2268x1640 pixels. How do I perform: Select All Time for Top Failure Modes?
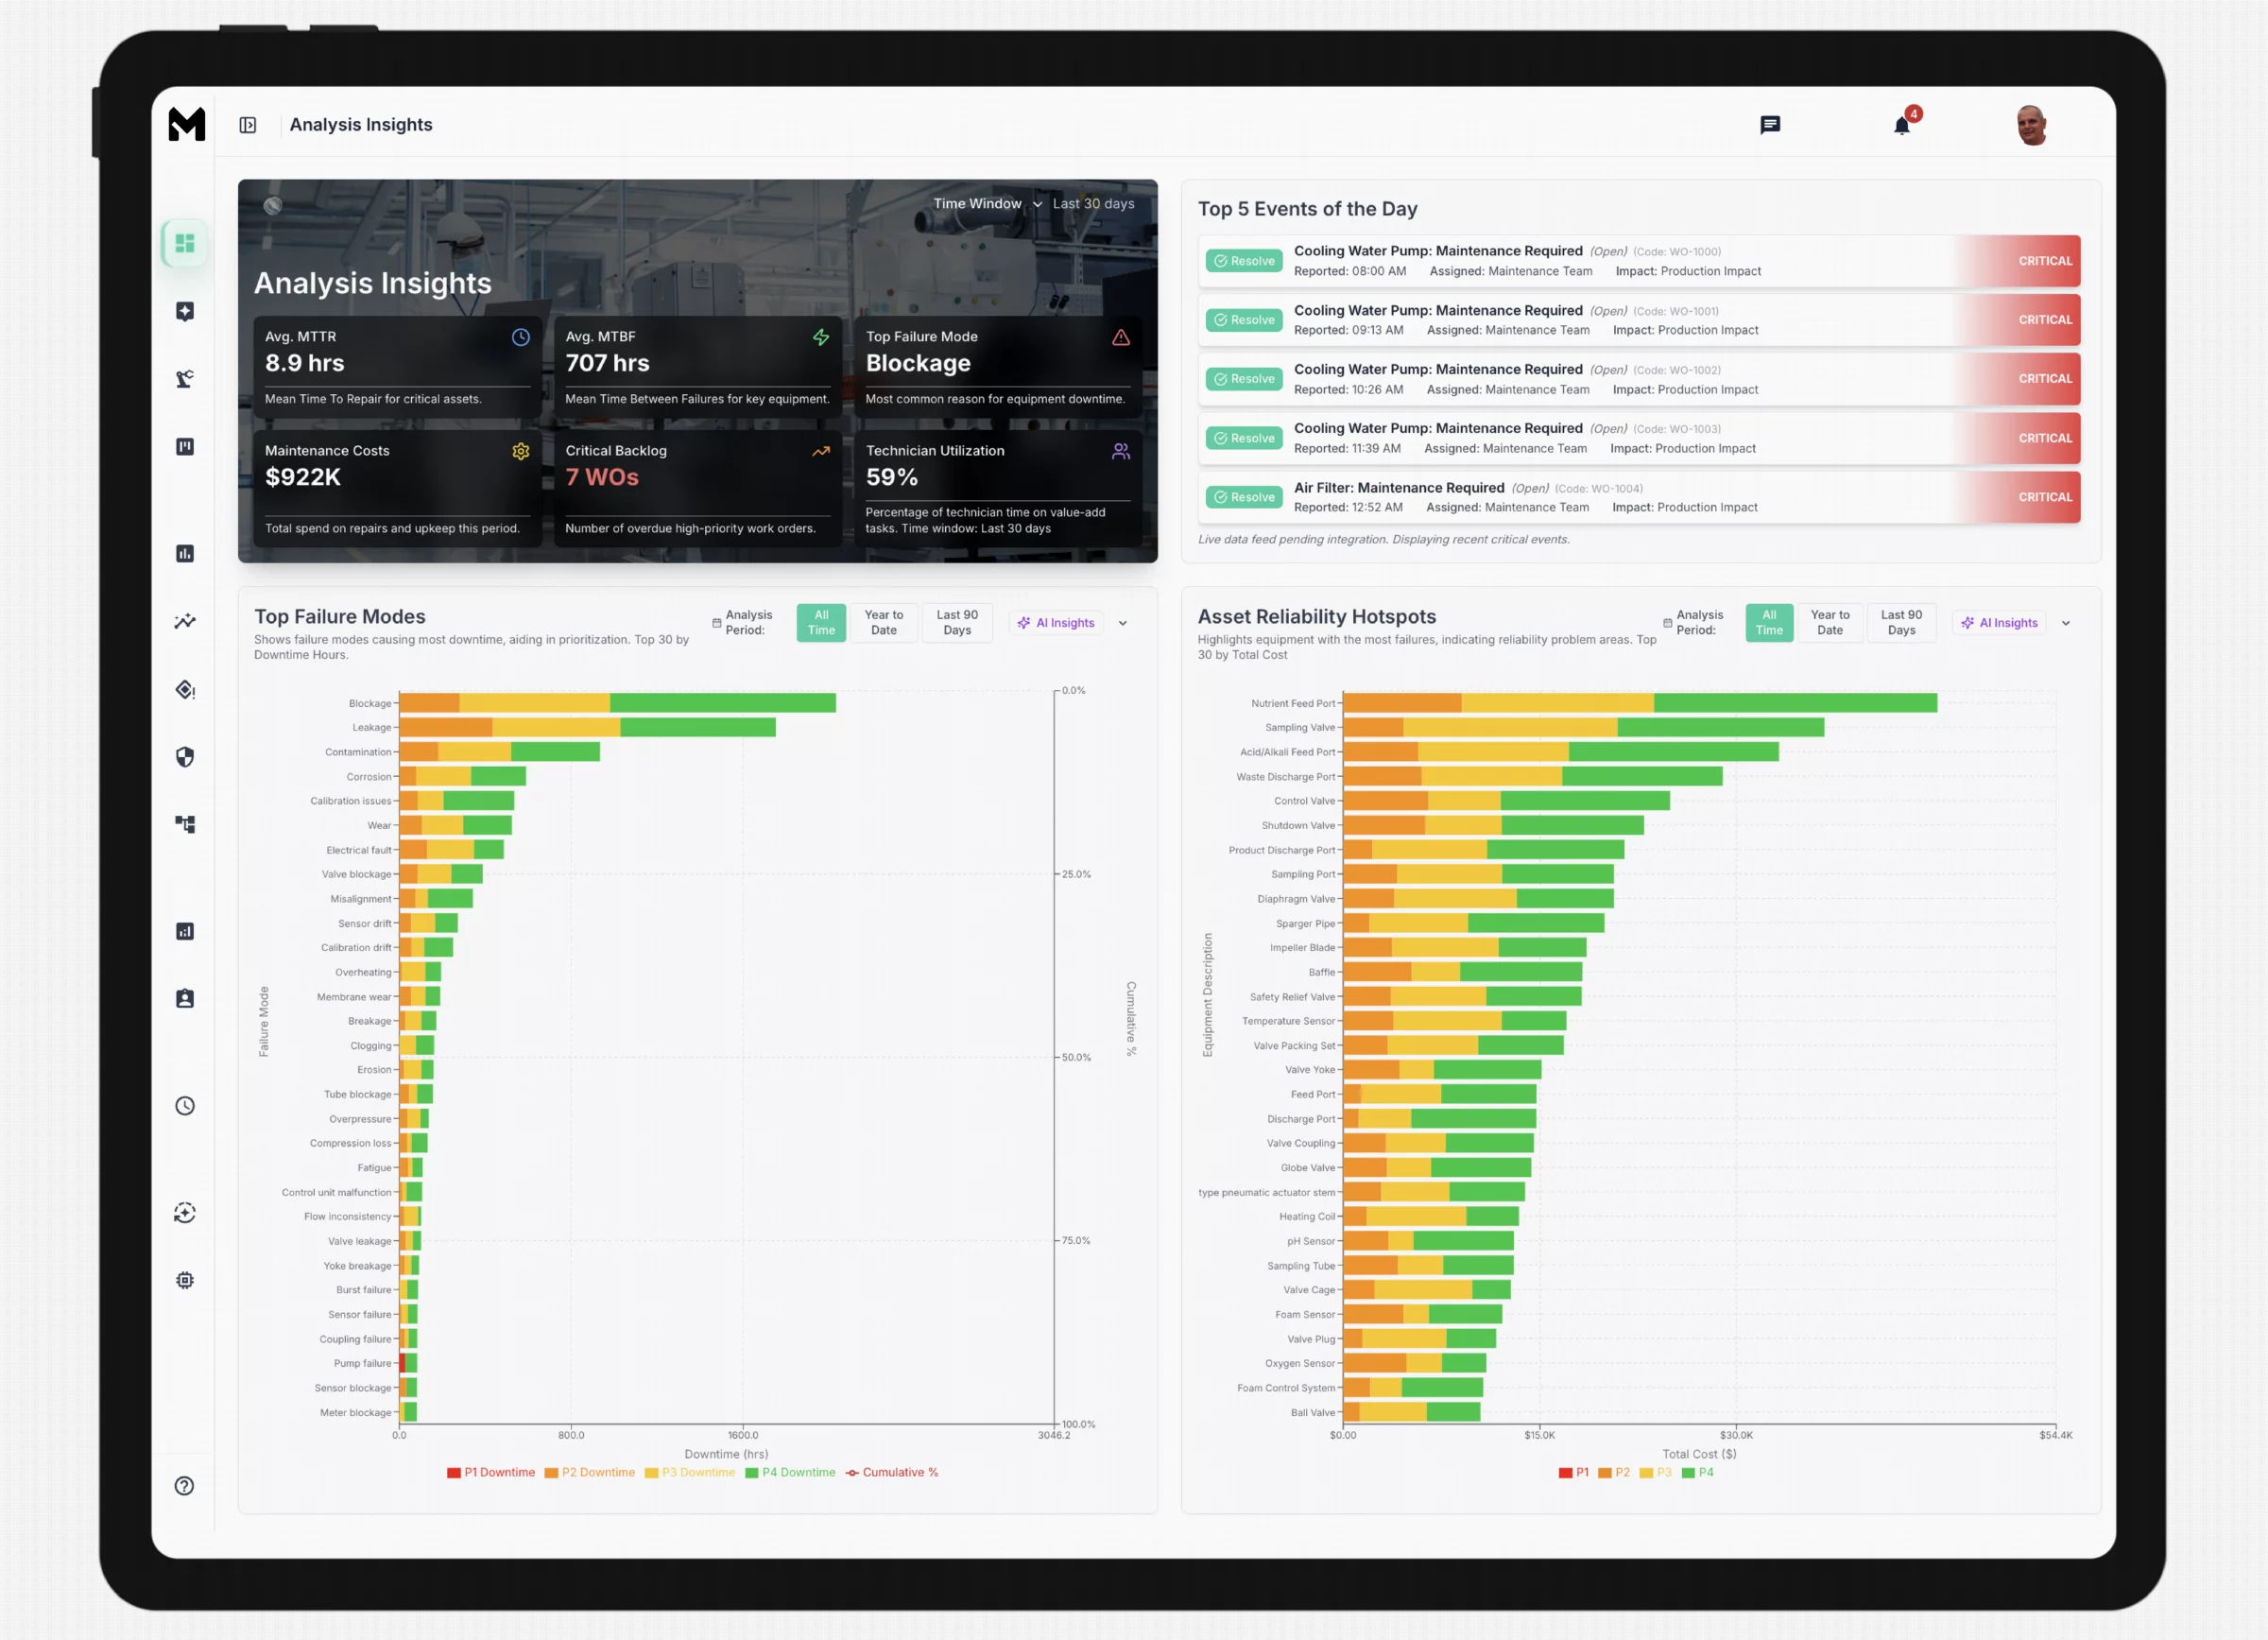pos(821,622)
